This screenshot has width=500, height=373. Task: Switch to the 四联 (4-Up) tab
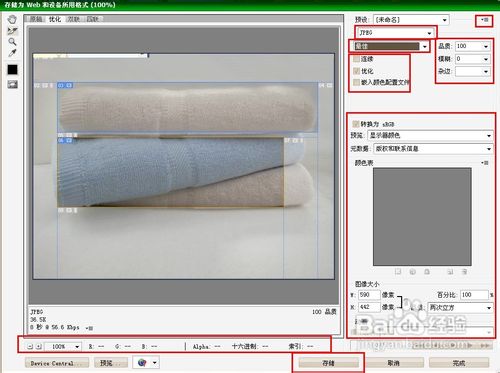pos(93,19)
